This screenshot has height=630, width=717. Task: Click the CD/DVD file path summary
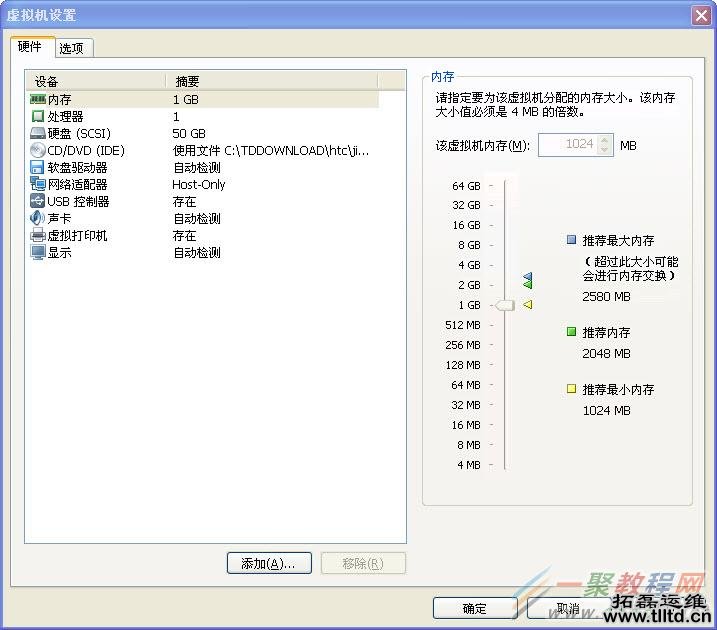271,150
